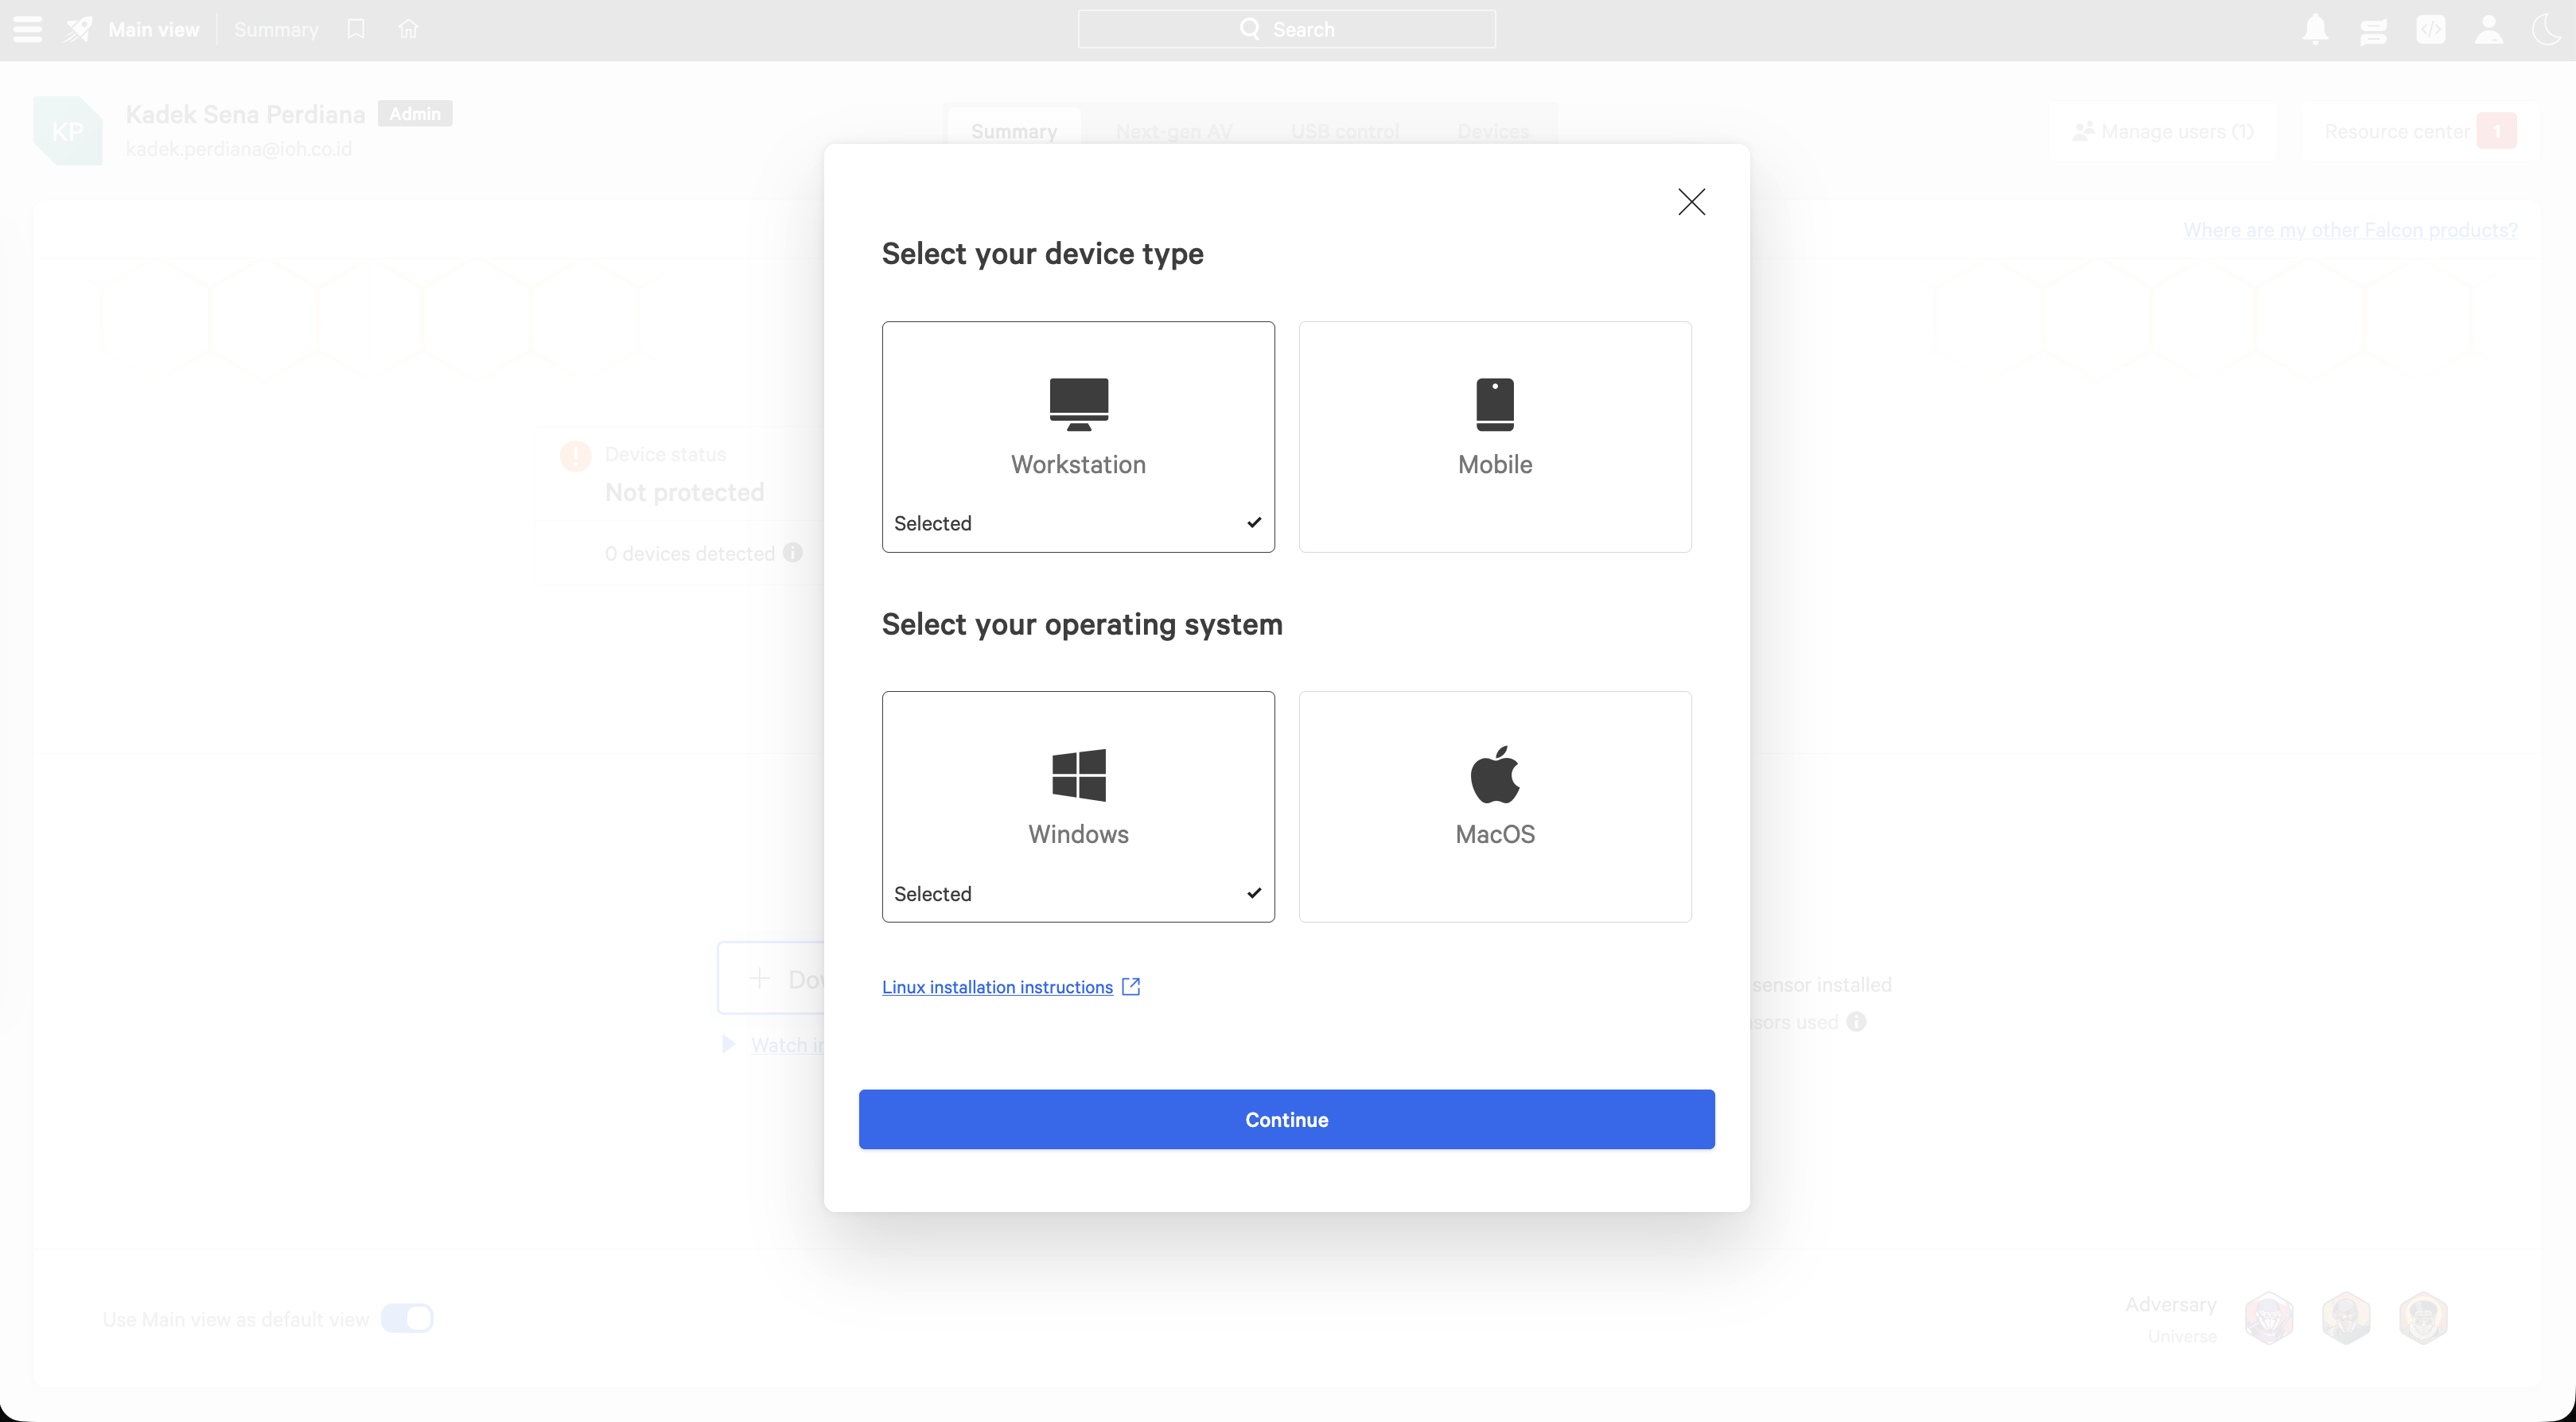2576x1422 pixels.
Task: Select the Workstation device type card
Action: point(1078,436)
